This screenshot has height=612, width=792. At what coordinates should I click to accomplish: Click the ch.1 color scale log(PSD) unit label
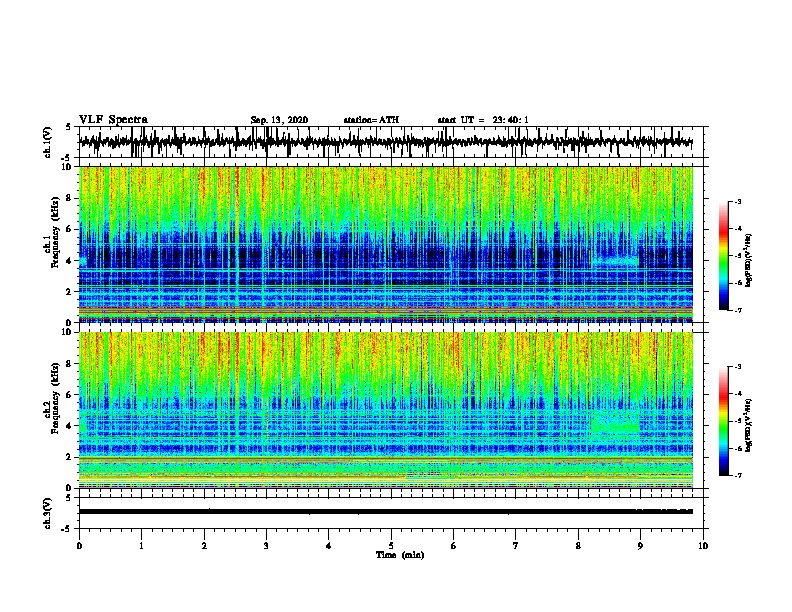749,260
